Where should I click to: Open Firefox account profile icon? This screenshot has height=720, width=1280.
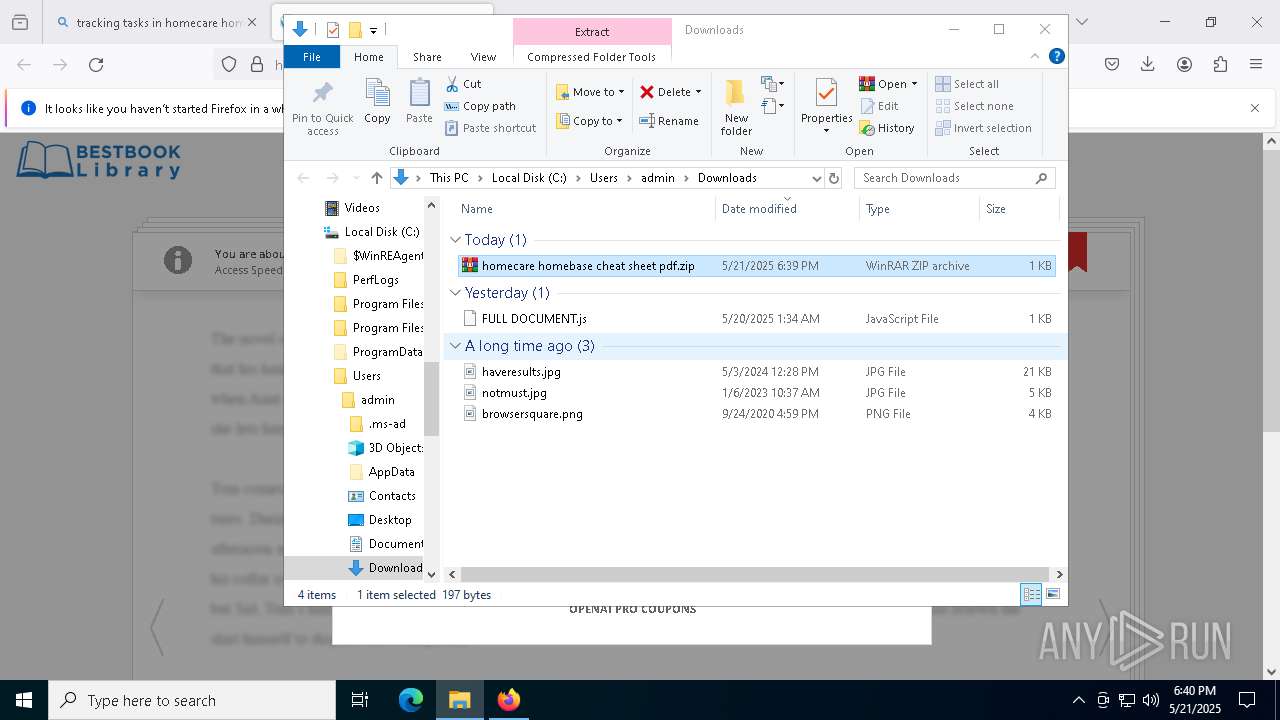pos(1184,65)
